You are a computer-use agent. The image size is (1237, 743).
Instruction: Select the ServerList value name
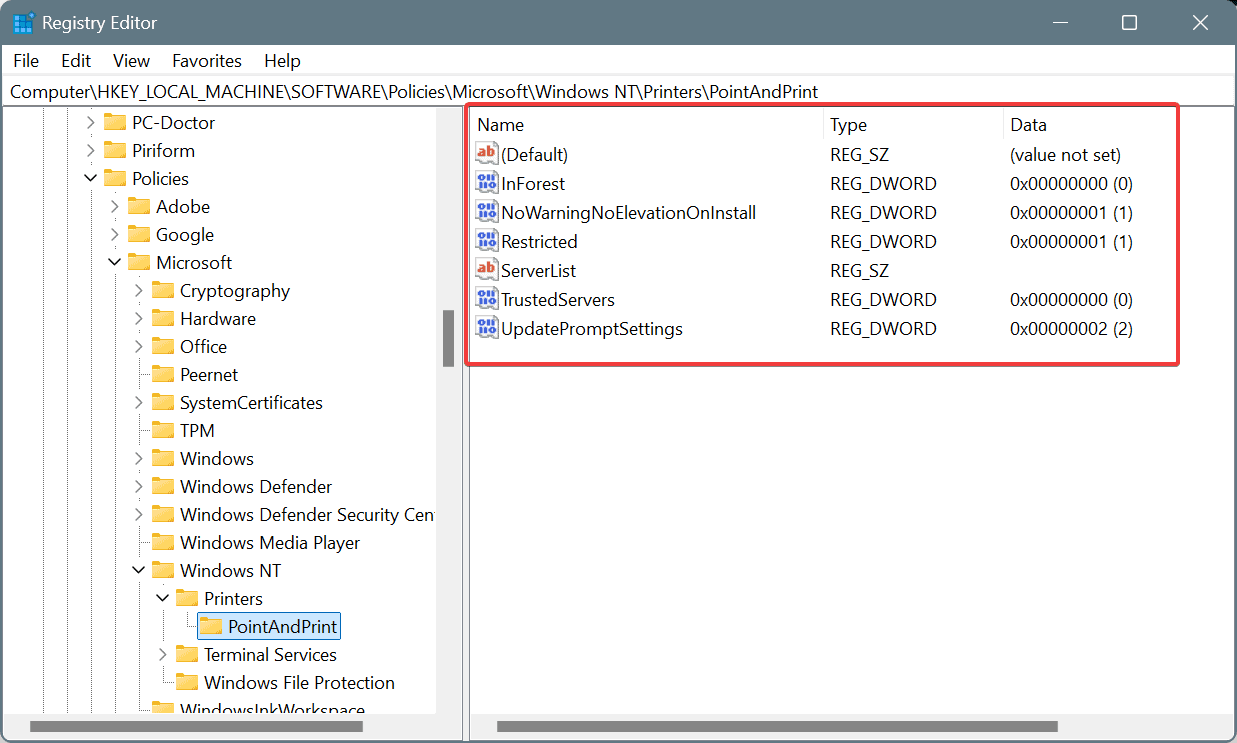coord(539,270)
